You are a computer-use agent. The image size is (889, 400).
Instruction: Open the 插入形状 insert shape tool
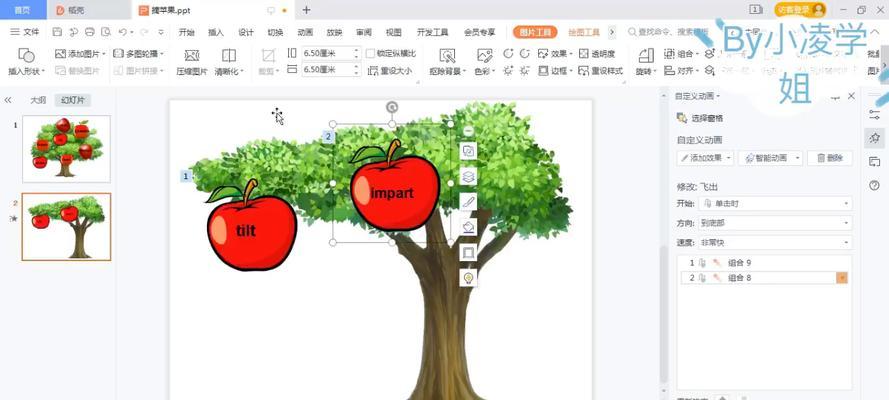click(x=26, y=62)
